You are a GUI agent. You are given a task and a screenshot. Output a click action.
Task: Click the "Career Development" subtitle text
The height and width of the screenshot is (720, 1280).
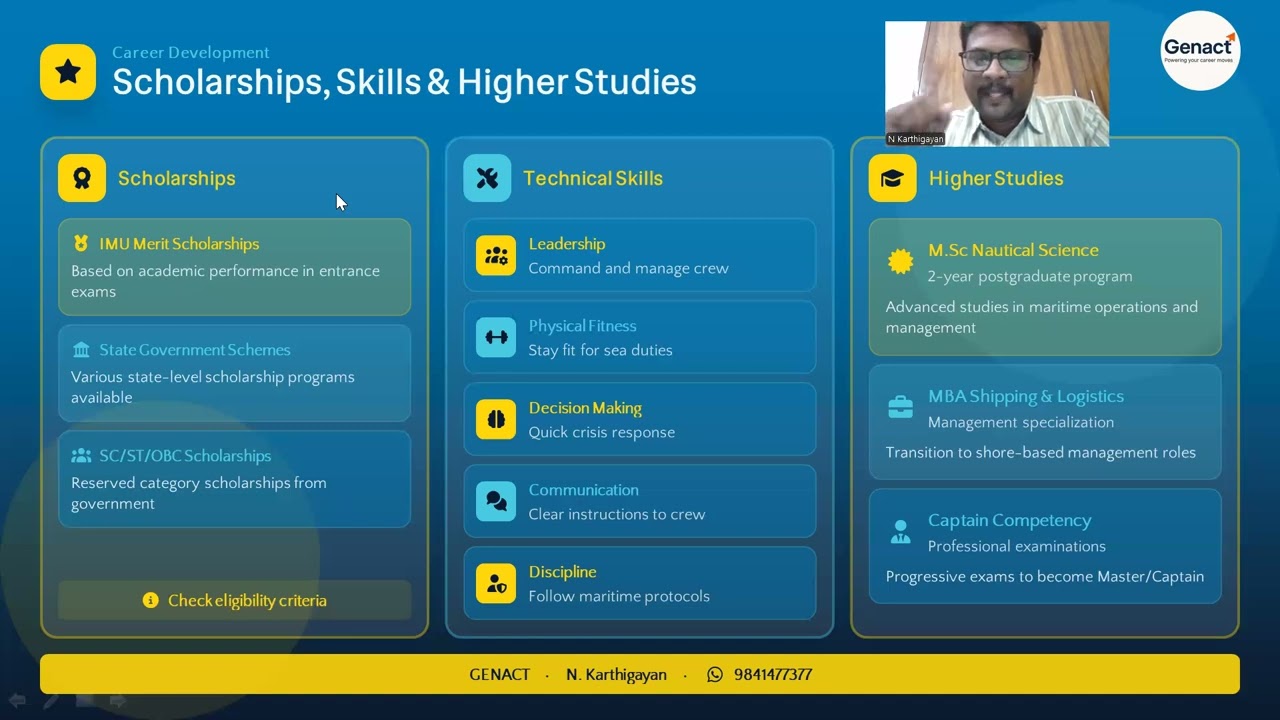(191, 53)
